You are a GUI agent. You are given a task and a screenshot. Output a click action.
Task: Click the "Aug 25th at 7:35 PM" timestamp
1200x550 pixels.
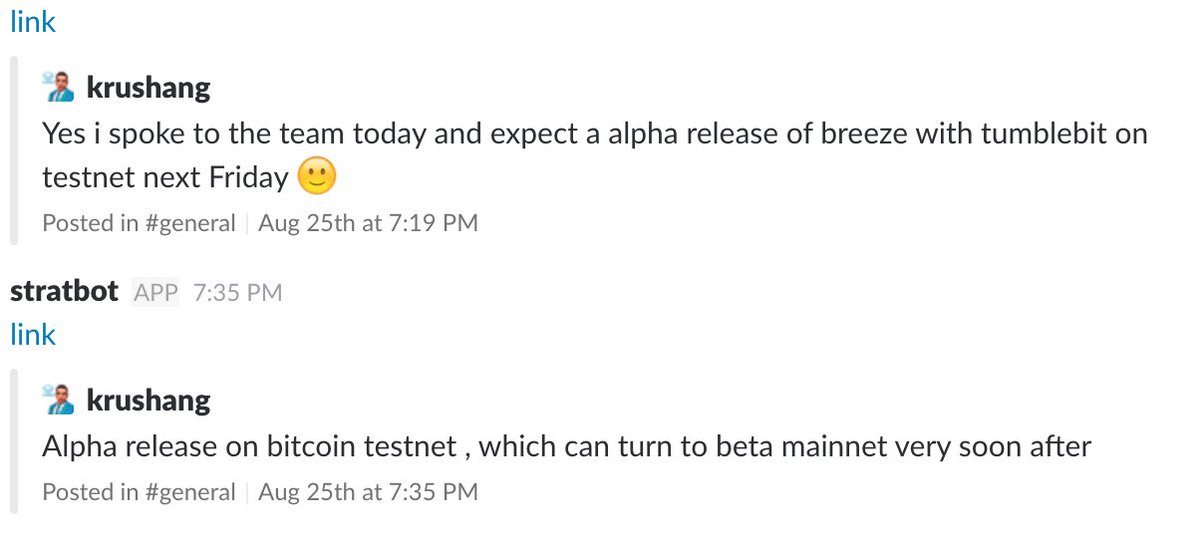coord(368,492)
